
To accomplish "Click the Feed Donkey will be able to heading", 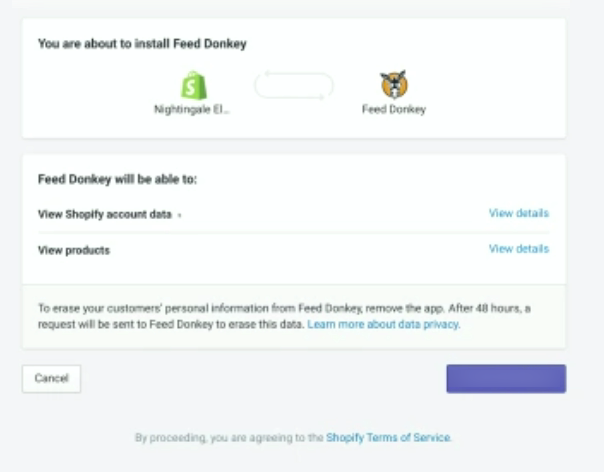I will (x=117, y=180).
